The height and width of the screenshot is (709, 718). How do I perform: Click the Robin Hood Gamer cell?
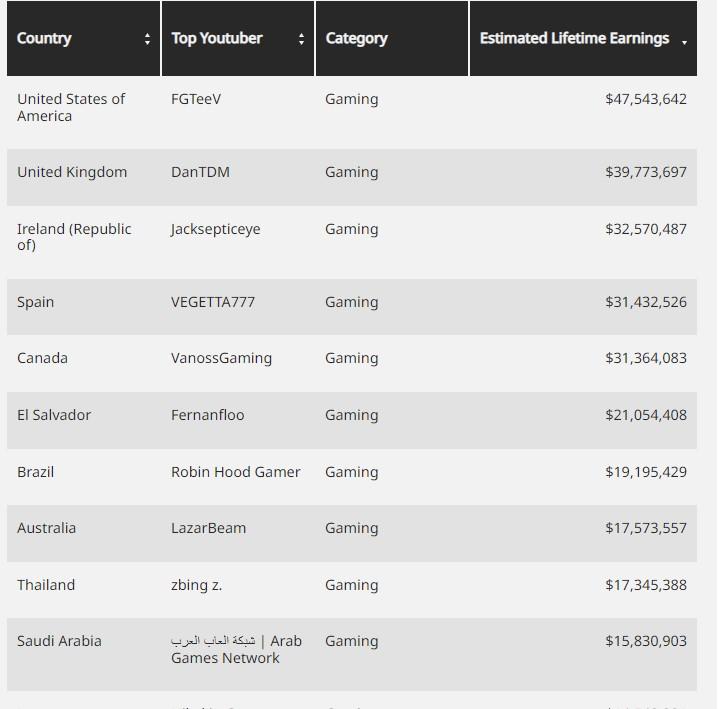click(235, 472)
